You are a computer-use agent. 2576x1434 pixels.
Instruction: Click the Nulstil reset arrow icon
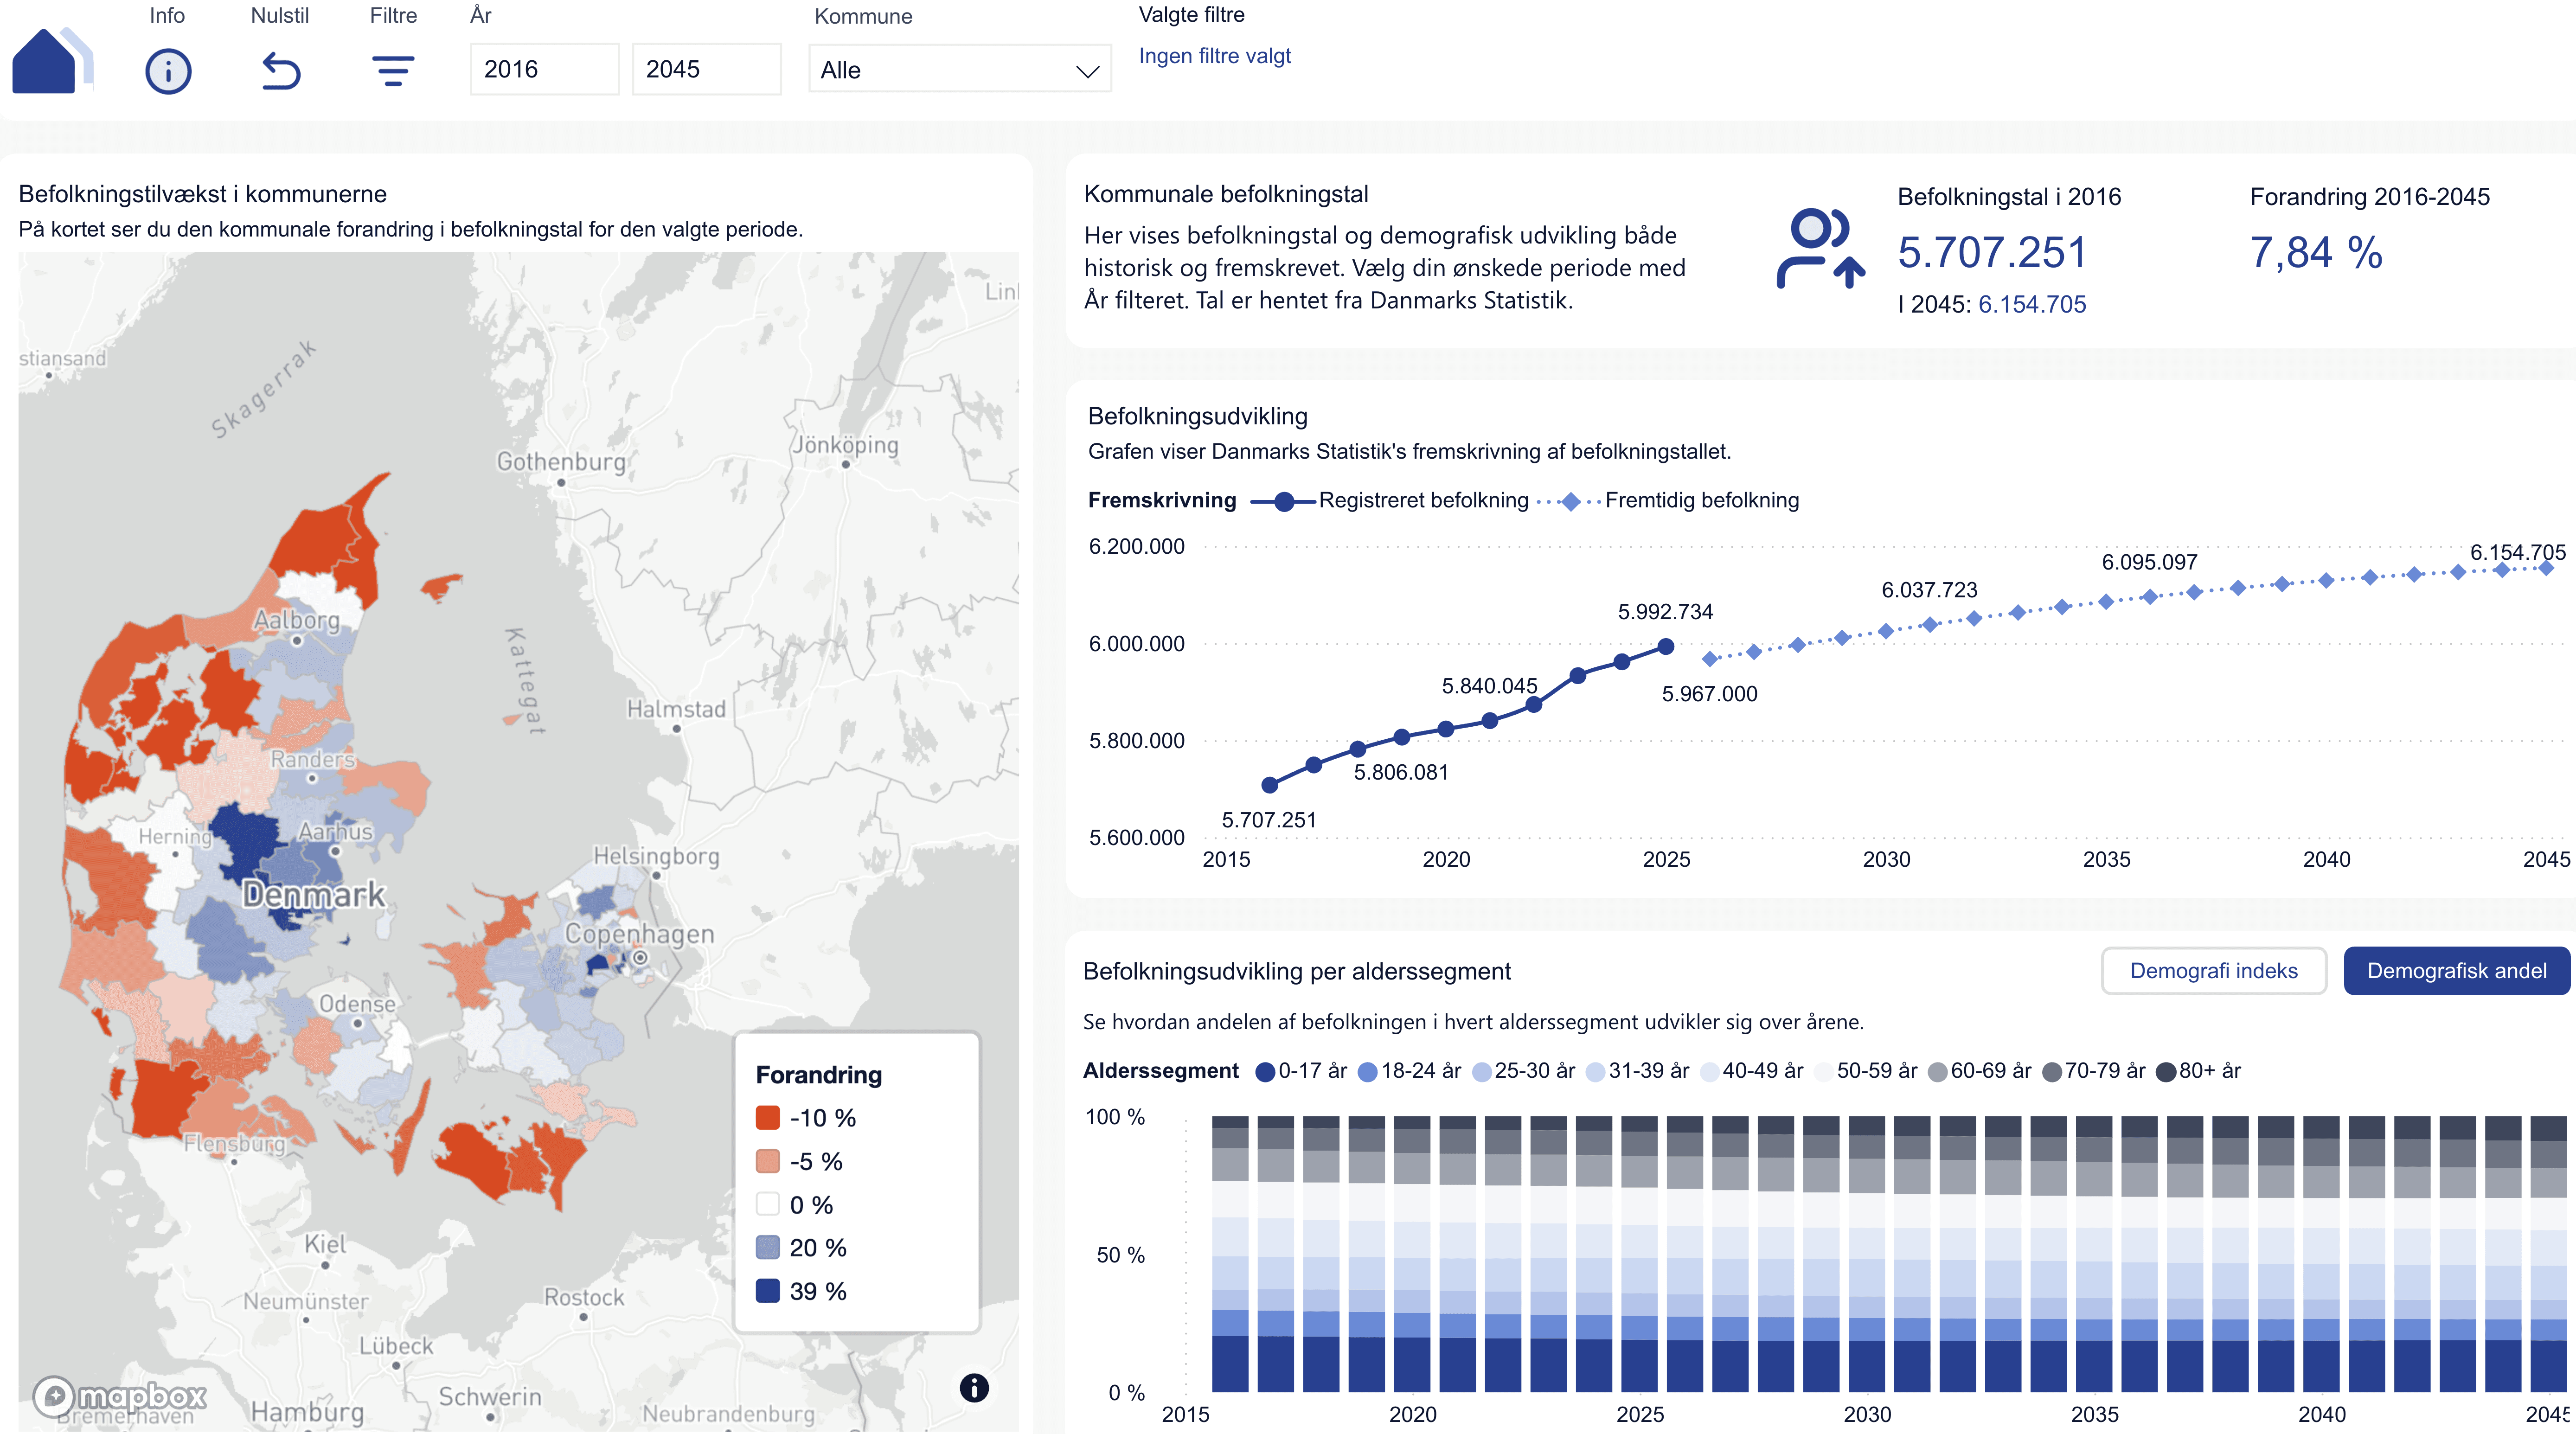point(281,71)
